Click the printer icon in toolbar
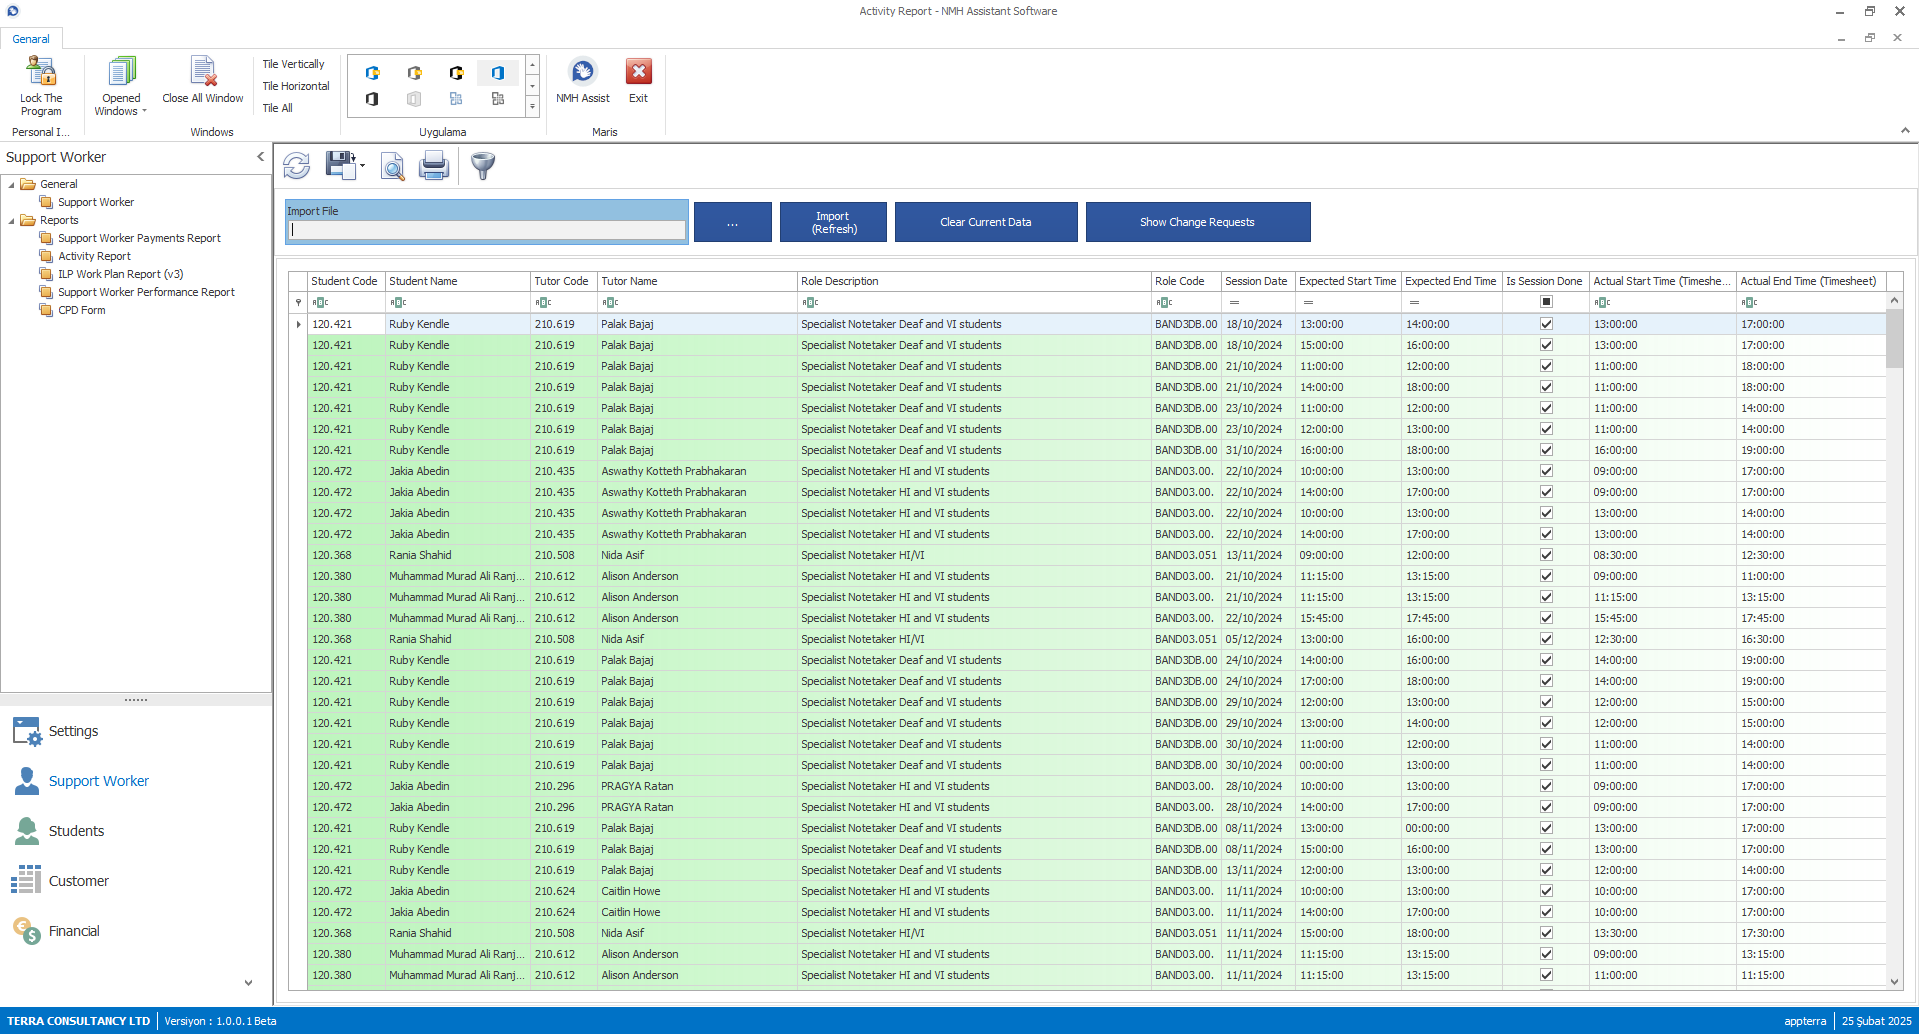Image resolution: width=1919 pixels, height=1034 pixels. [x=434, y=165]
